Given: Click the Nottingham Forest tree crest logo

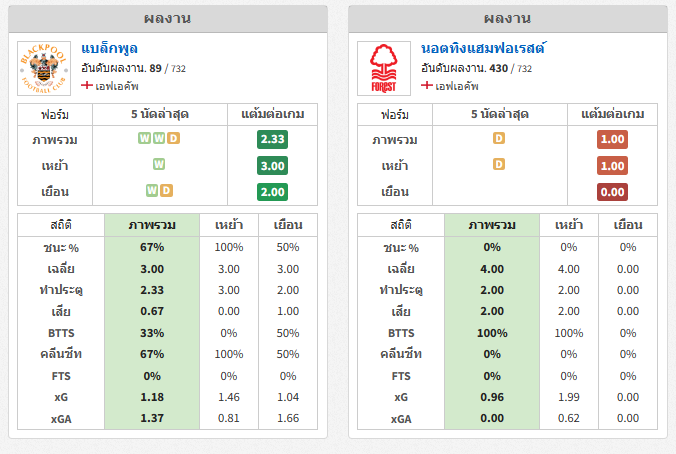Looking at the screenshot, I should tap(384, 68).
